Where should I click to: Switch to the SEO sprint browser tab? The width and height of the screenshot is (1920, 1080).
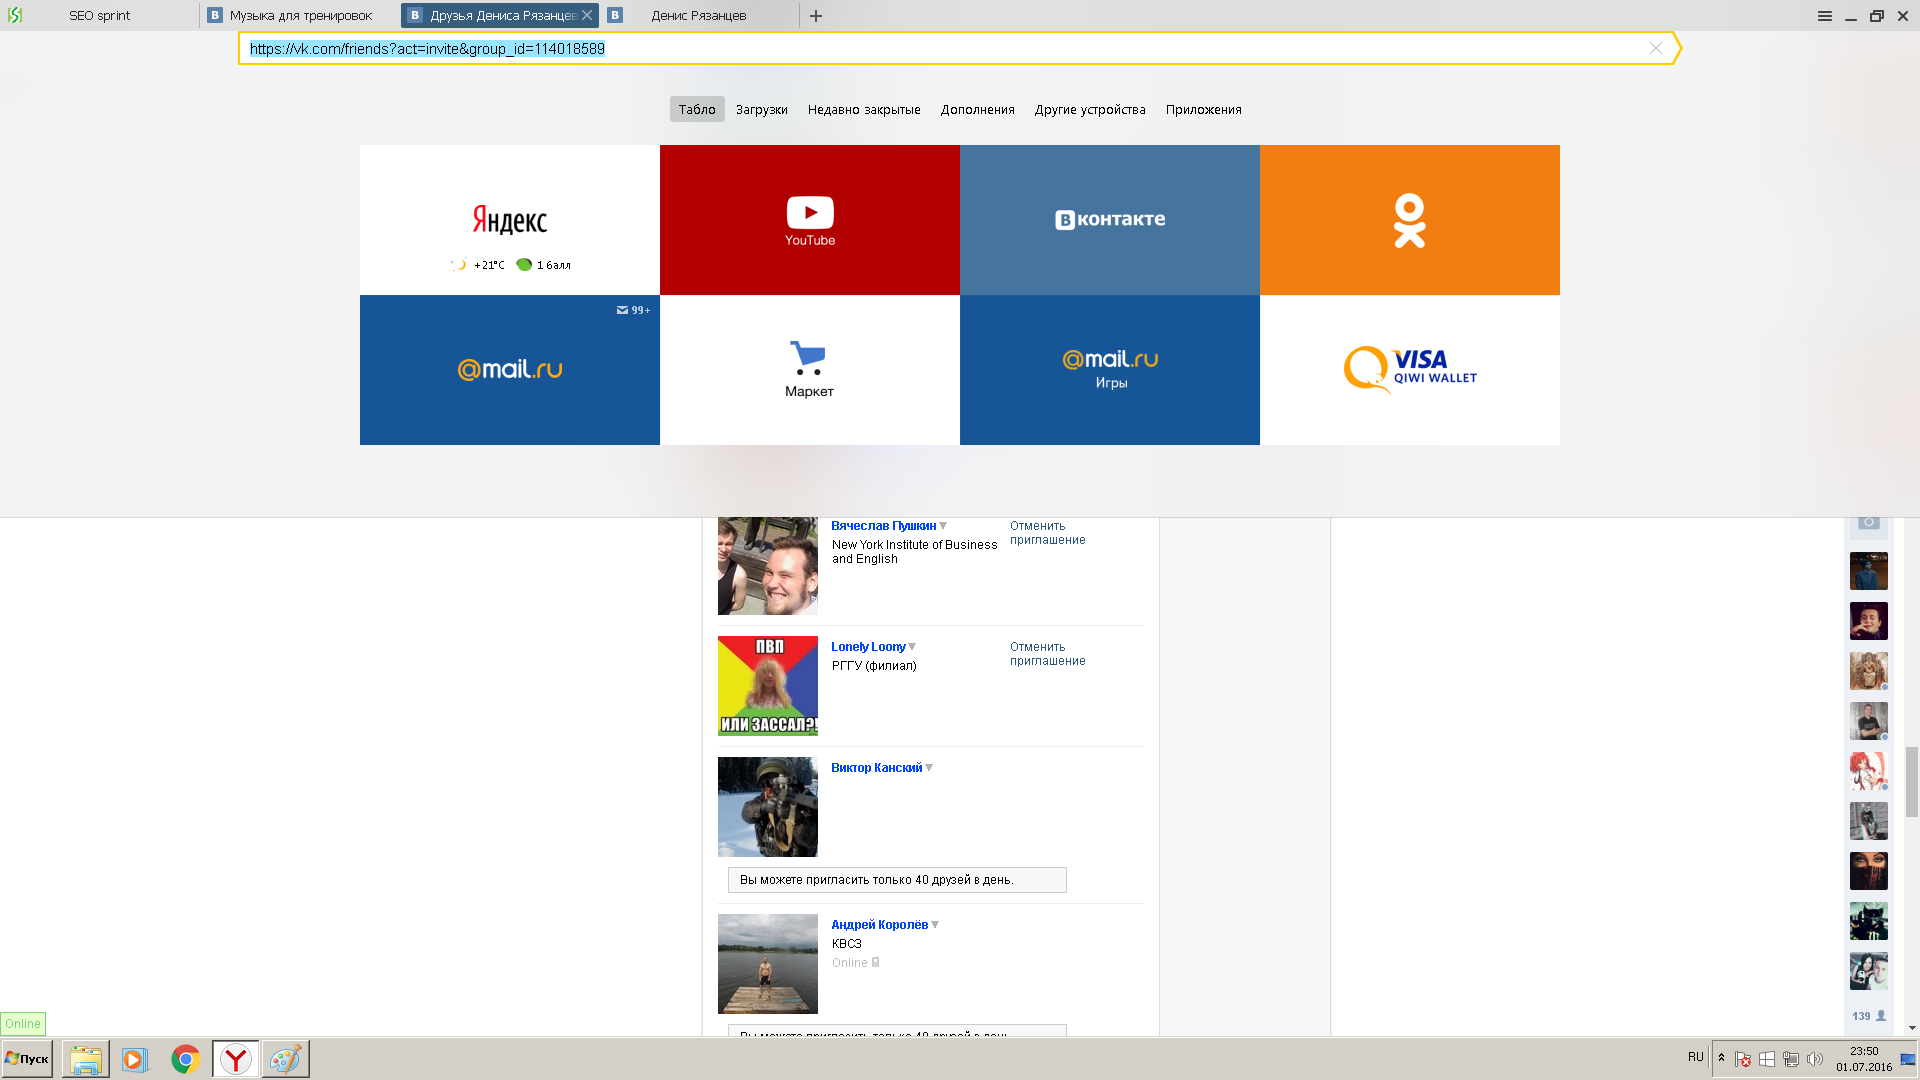point(100,16)
